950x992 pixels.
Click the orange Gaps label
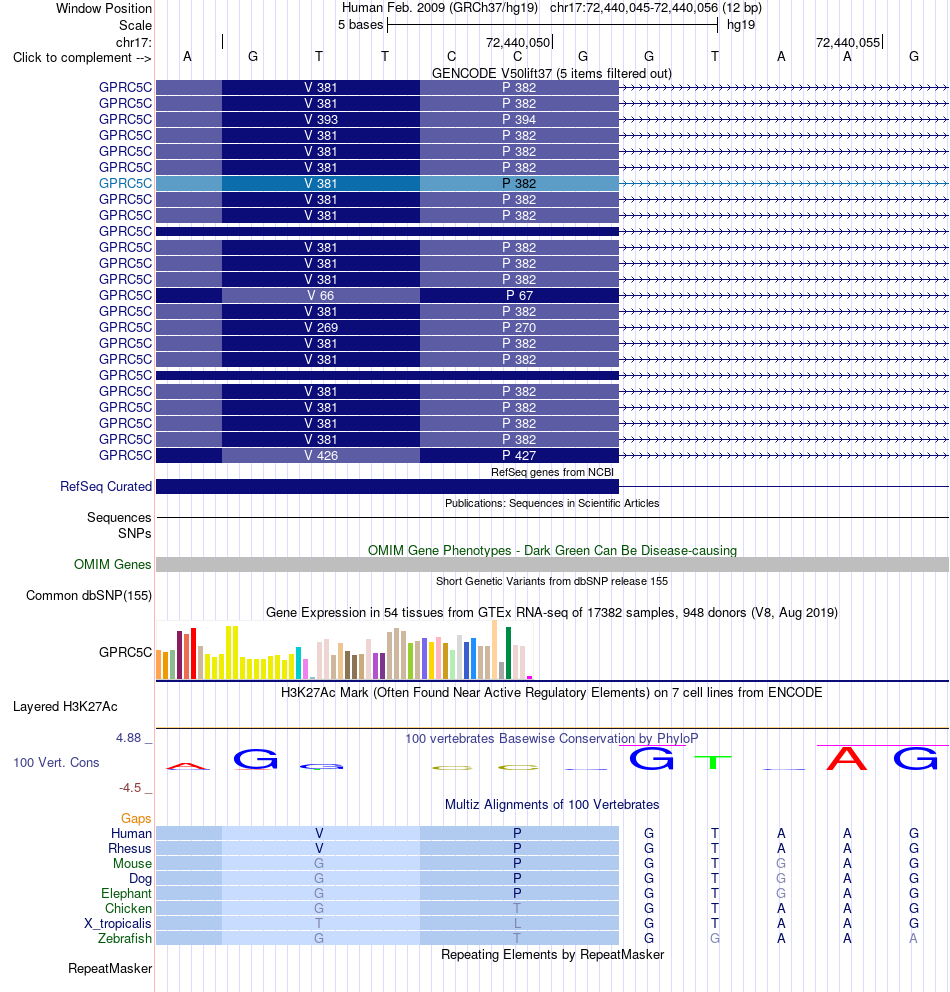click(136, 818)
